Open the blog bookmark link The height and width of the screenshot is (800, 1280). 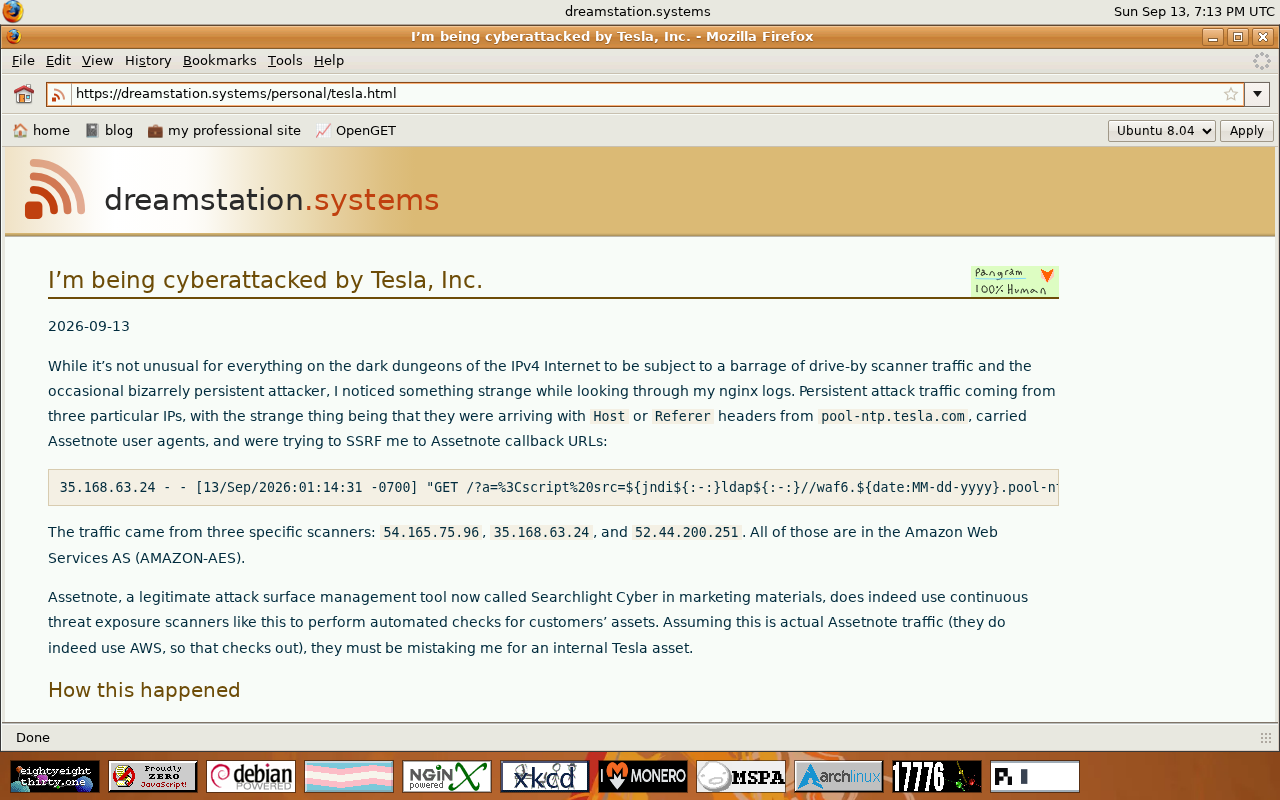pyautogui.click(x=109, y=131)
